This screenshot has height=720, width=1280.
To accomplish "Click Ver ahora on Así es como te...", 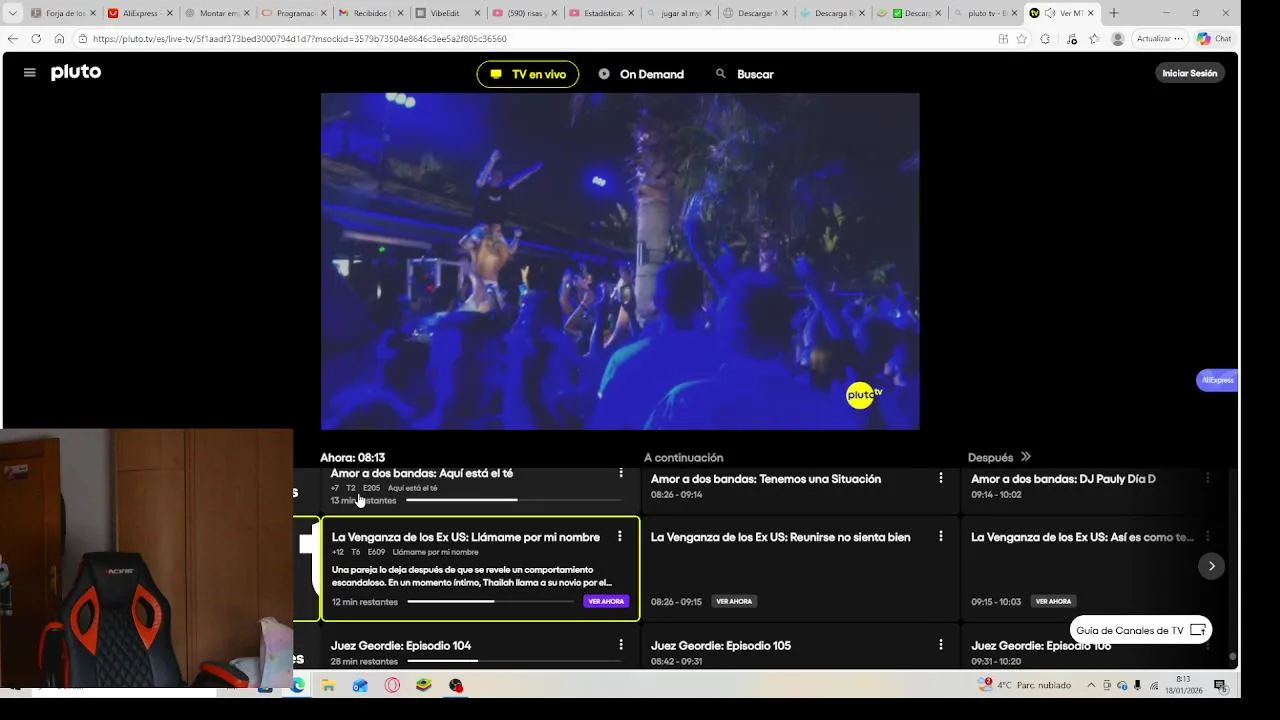I will tap(1054, 601).
